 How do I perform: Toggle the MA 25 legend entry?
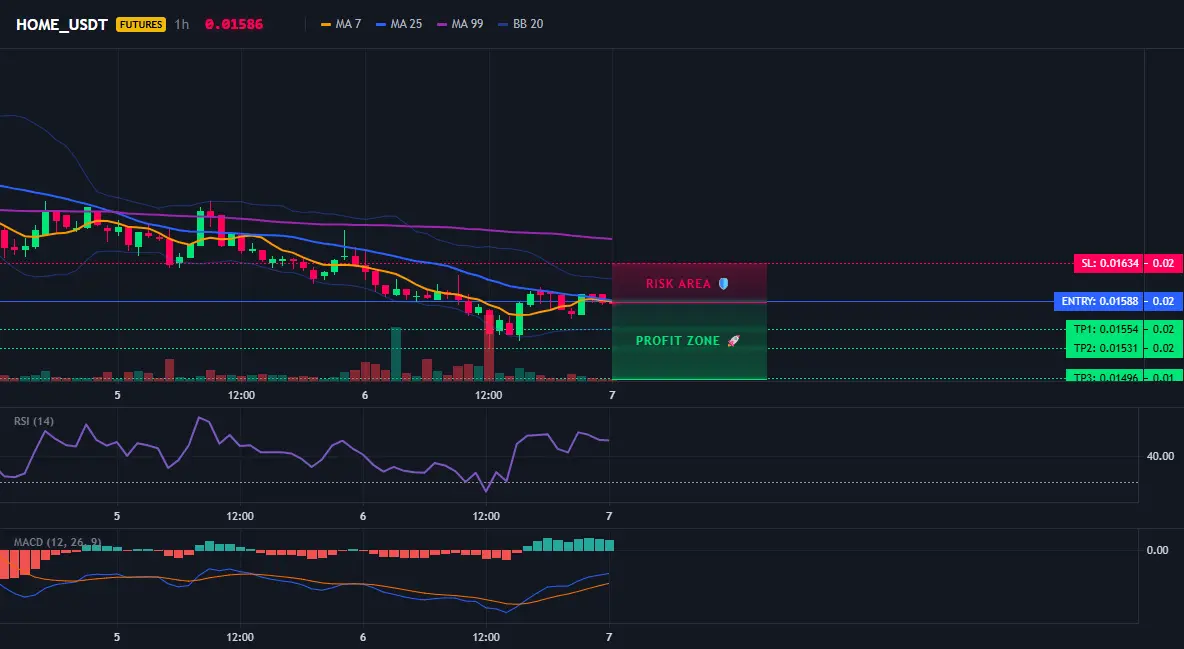[x=399, y=24]
